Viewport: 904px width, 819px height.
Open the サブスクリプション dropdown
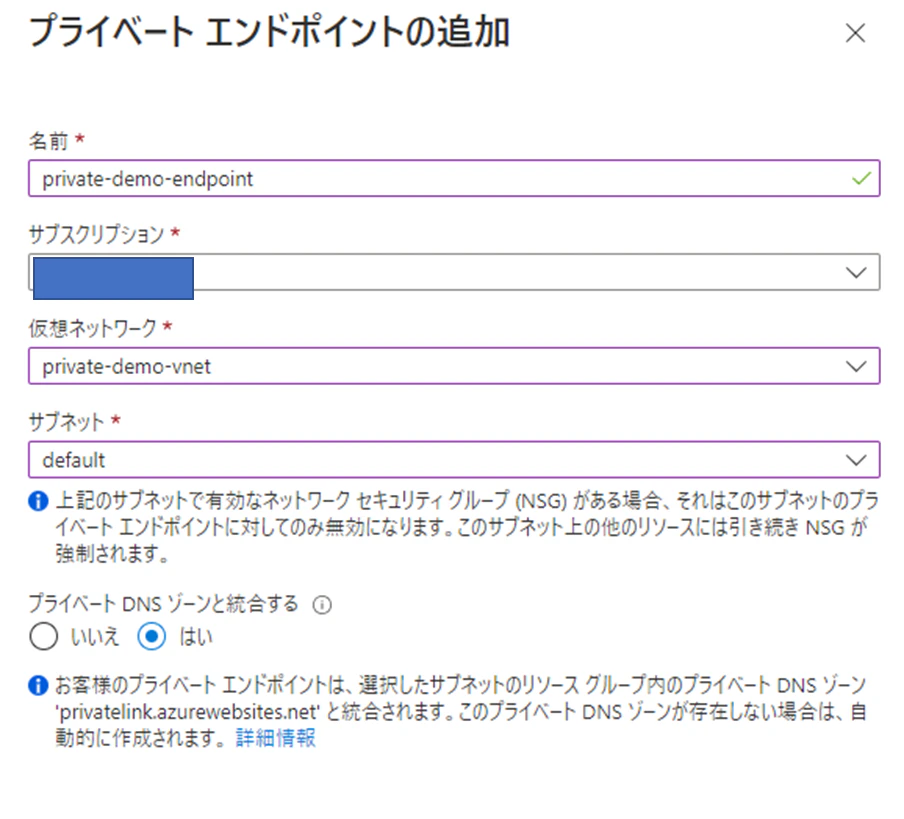(454, 272)
